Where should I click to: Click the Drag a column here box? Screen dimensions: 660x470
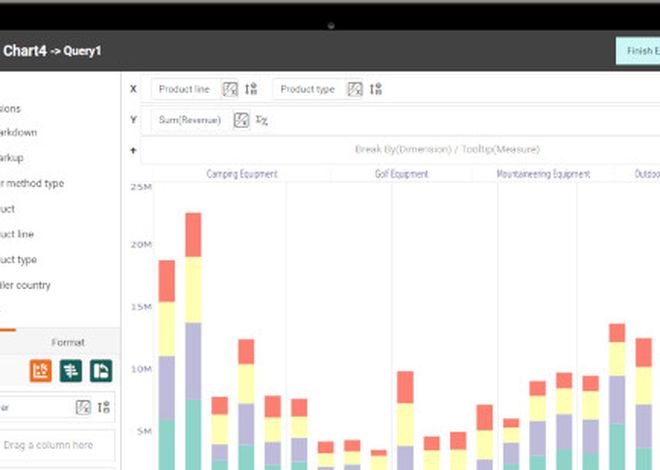[x=57, y=445]
